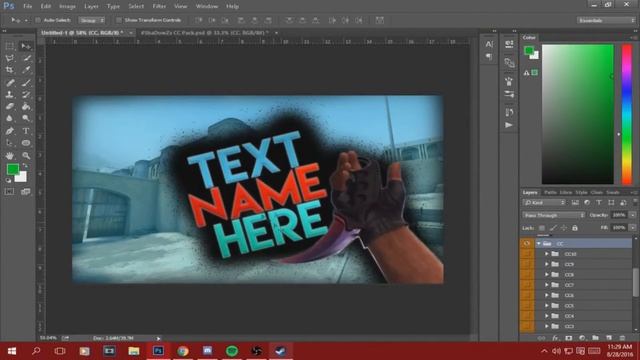Select the Move tool in toolbox

[26, 46]
